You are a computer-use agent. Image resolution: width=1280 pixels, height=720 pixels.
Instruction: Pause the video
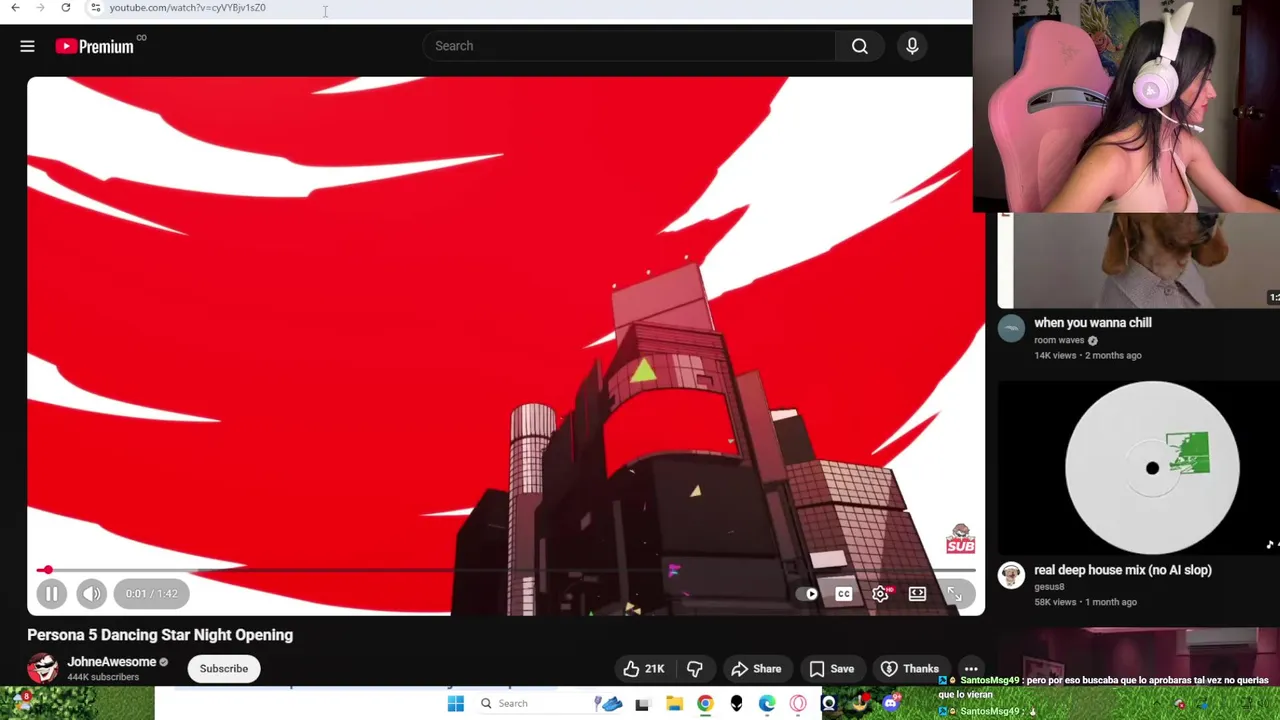coord(51,594)
